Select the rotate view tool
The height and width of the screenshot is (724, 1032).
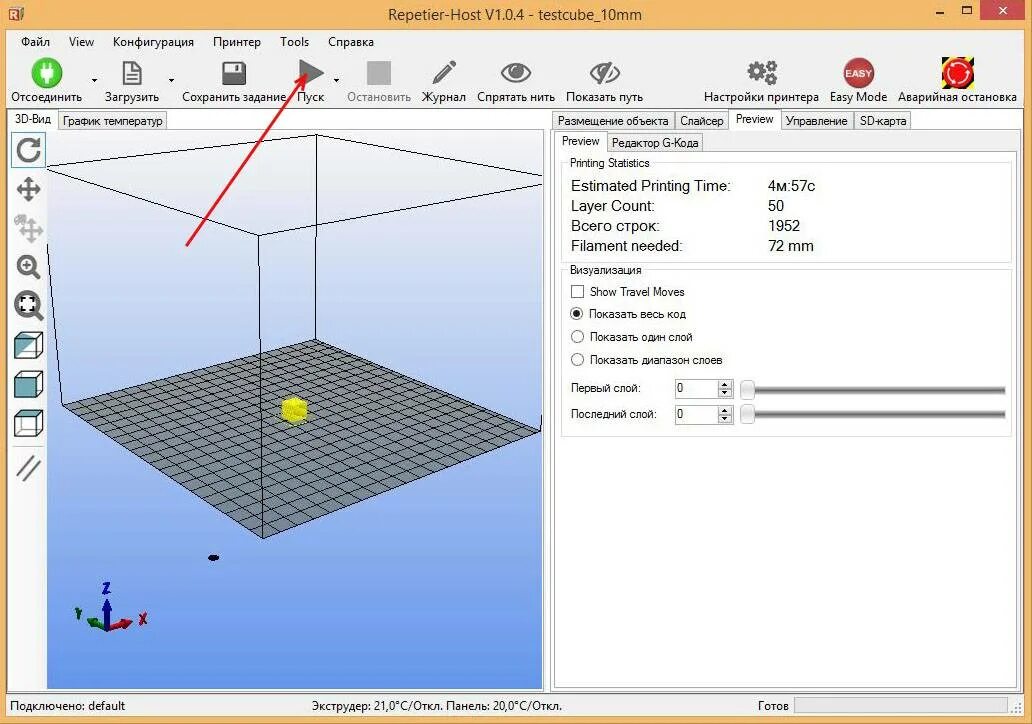[x=28, y=150]
